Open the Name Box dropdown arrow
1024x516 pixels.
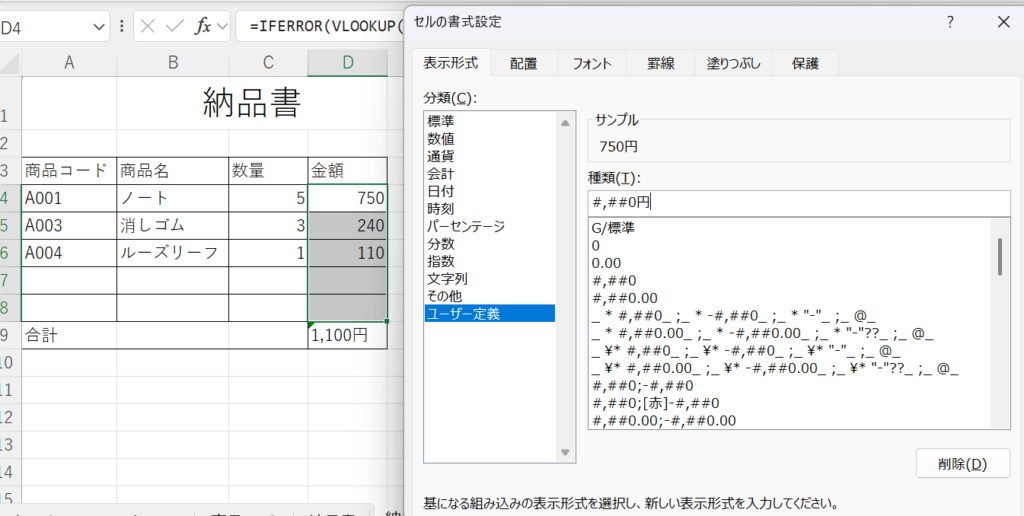[x=99, y=27]
